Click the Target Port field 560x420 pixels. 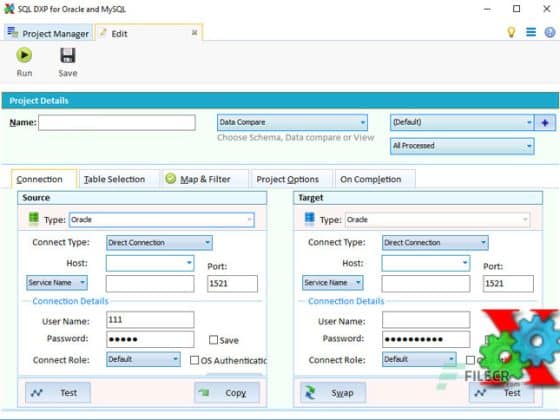[508, 284]
